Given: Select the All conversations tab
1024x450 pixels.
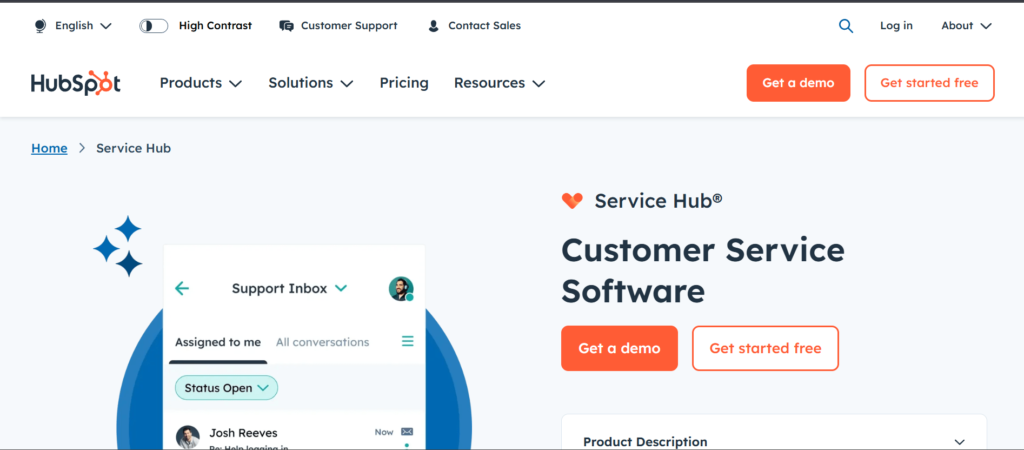Looking at the screenshot, I should [x=322, y=342].
